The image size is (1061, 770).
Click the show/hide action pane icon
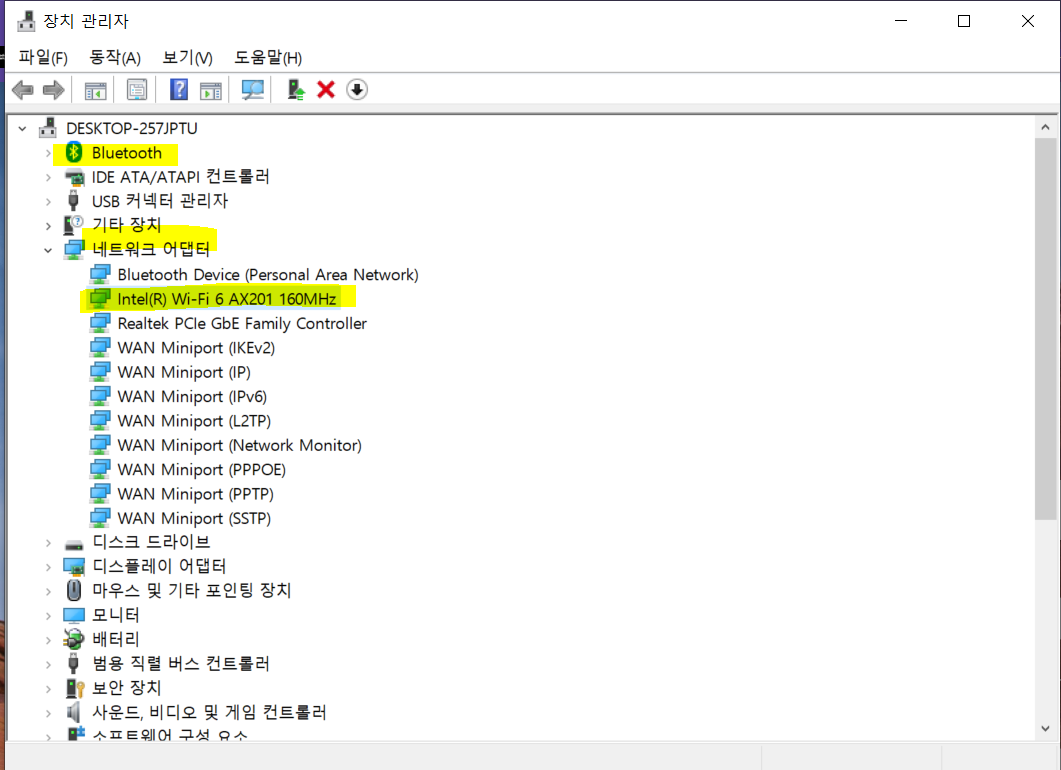pyautogui.click(x=210, y=90)
